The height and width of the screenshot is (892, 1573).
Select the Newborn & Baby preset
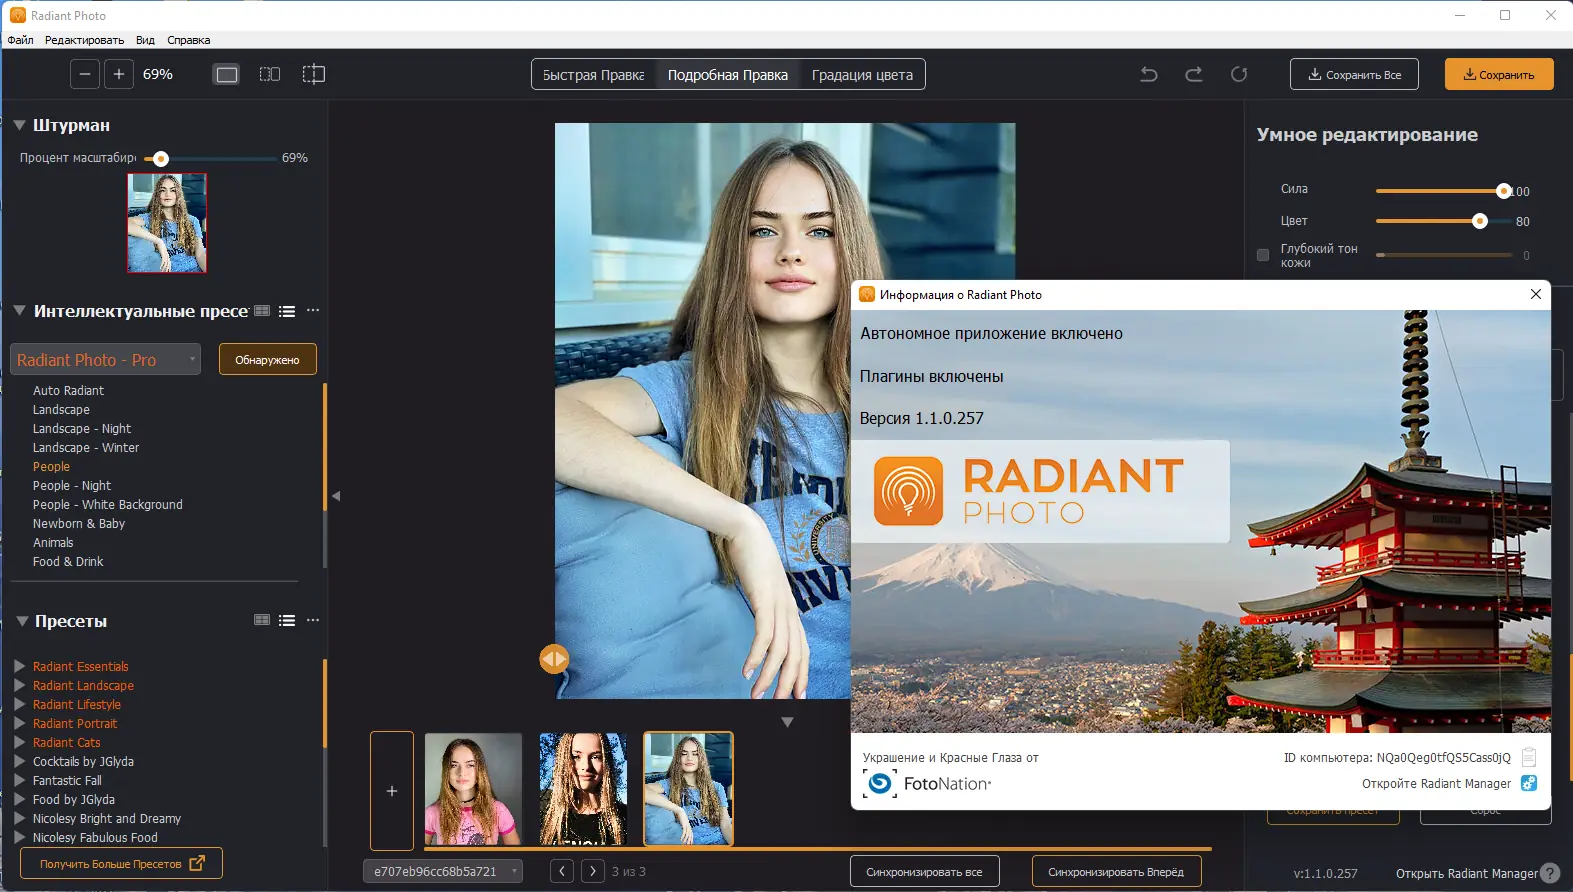[79, 524]
